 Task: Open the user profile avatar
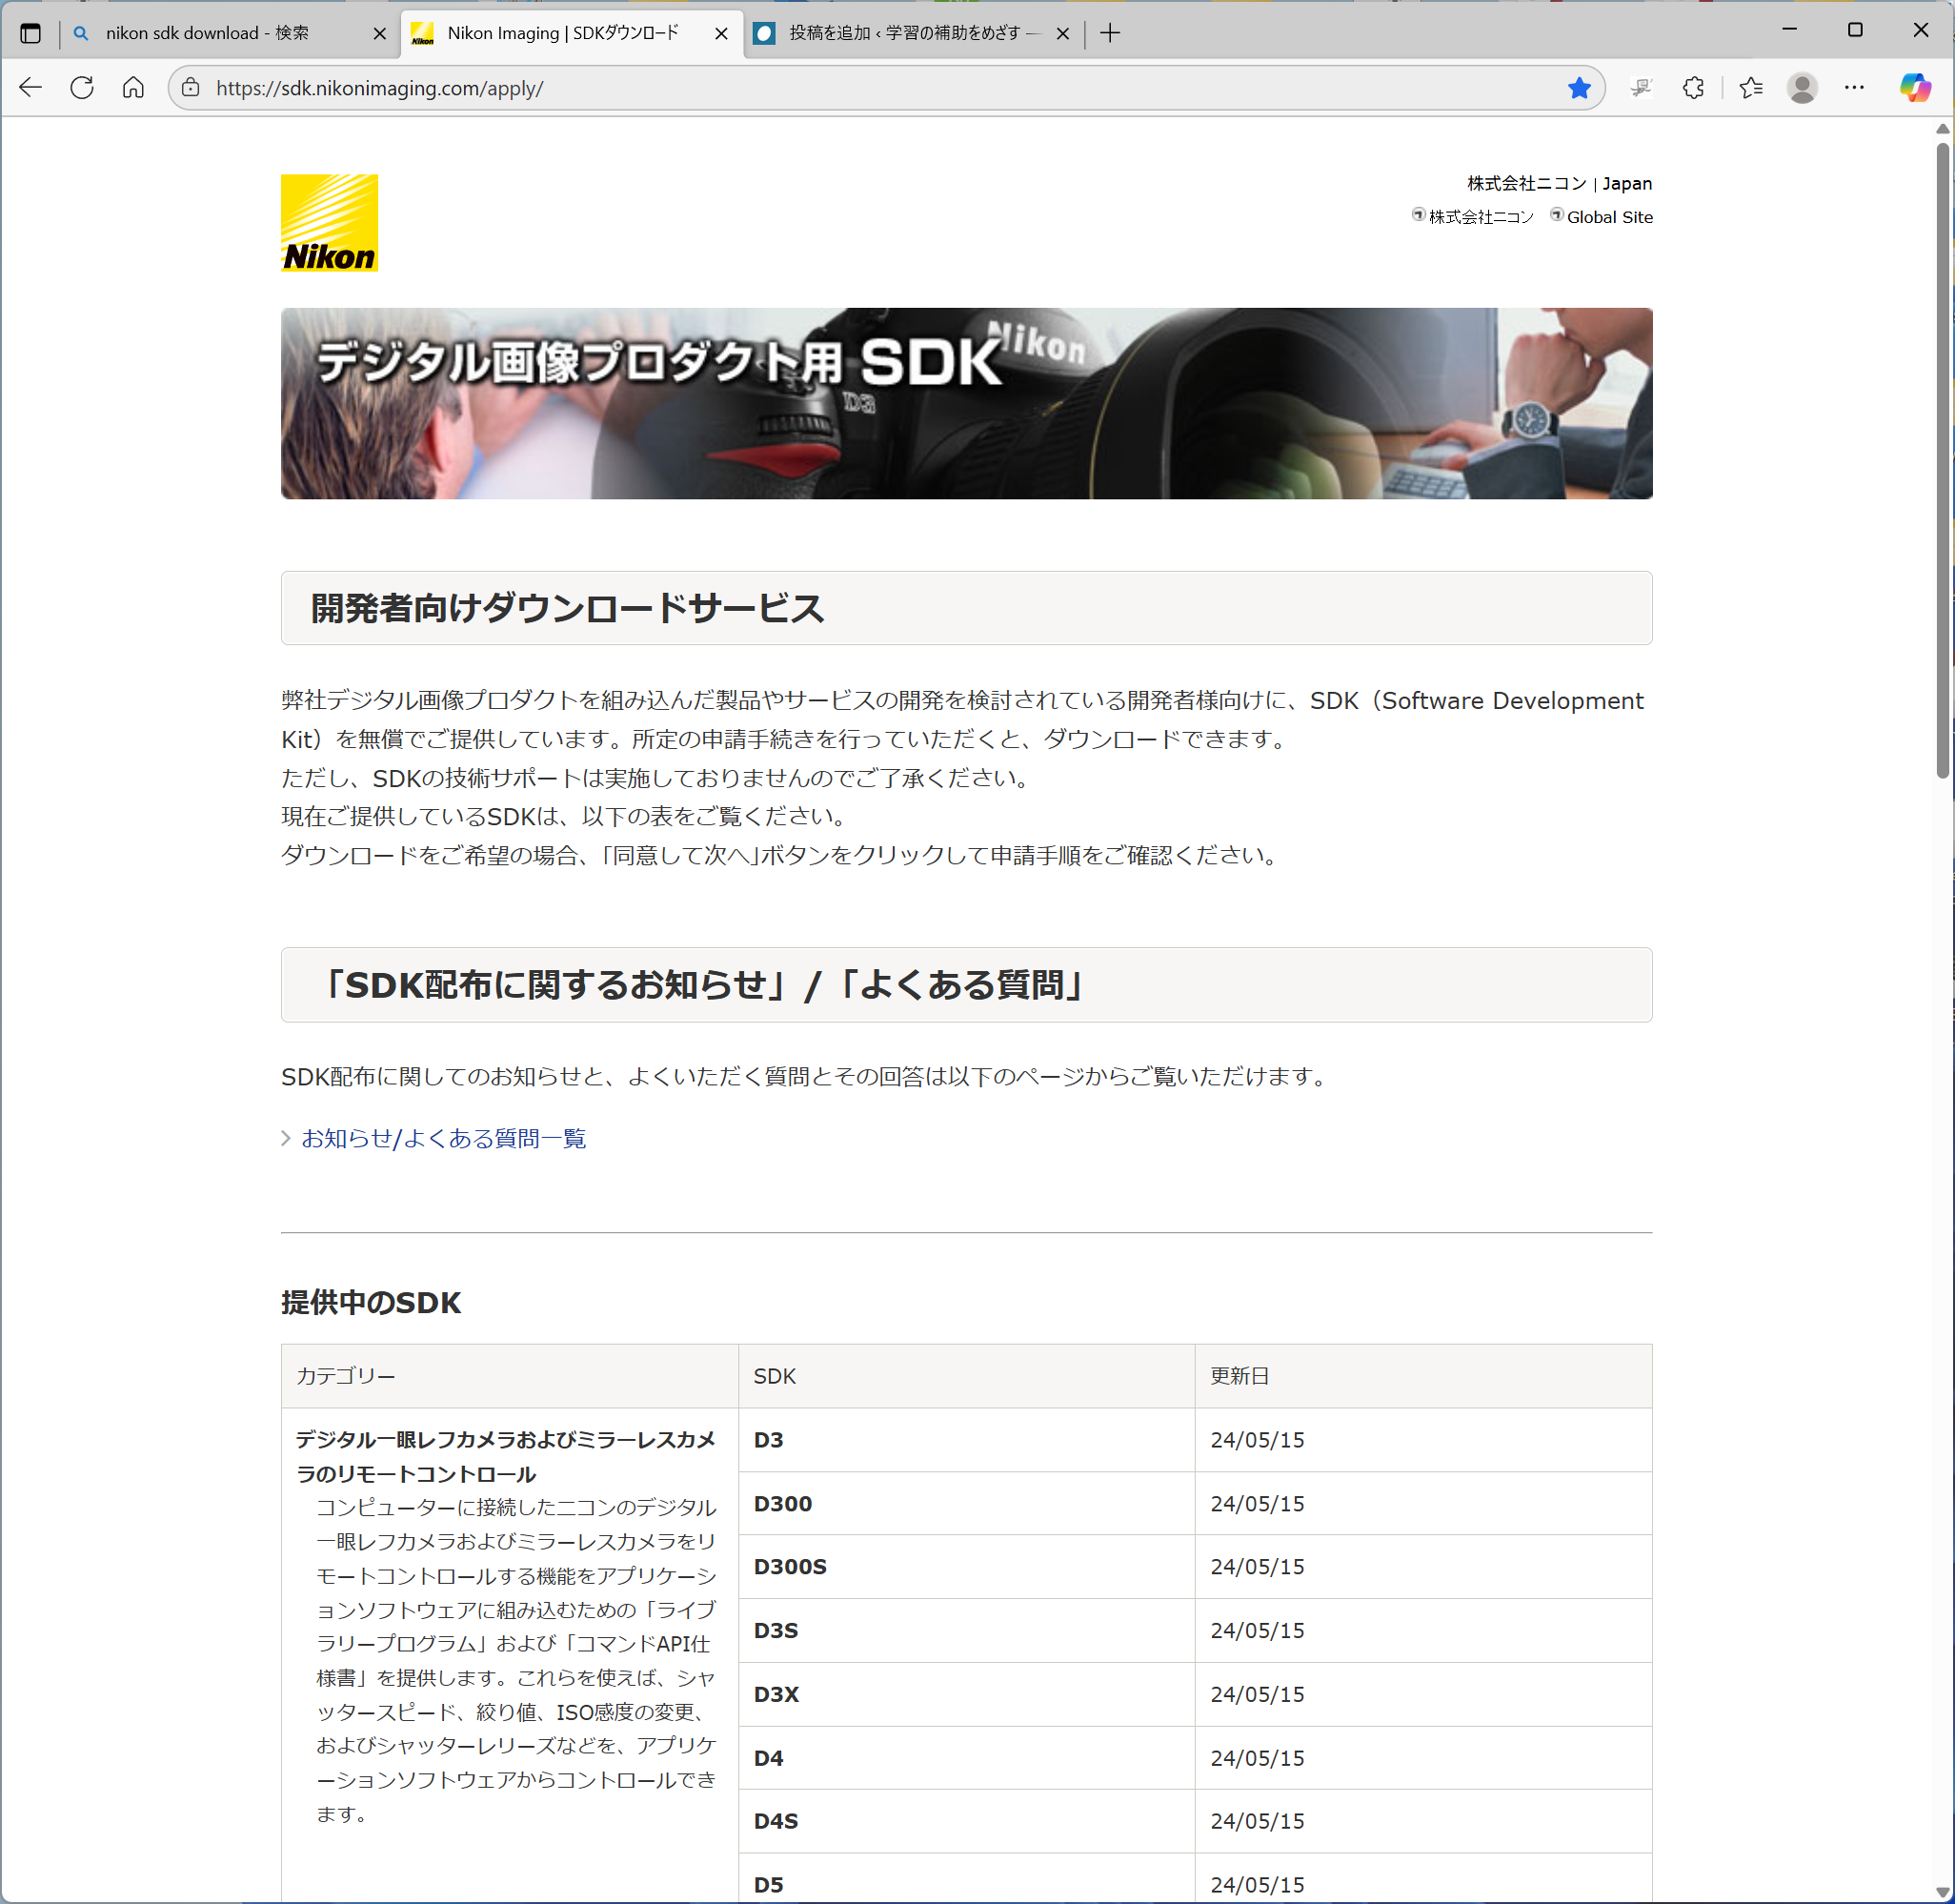click(1801, 88)
